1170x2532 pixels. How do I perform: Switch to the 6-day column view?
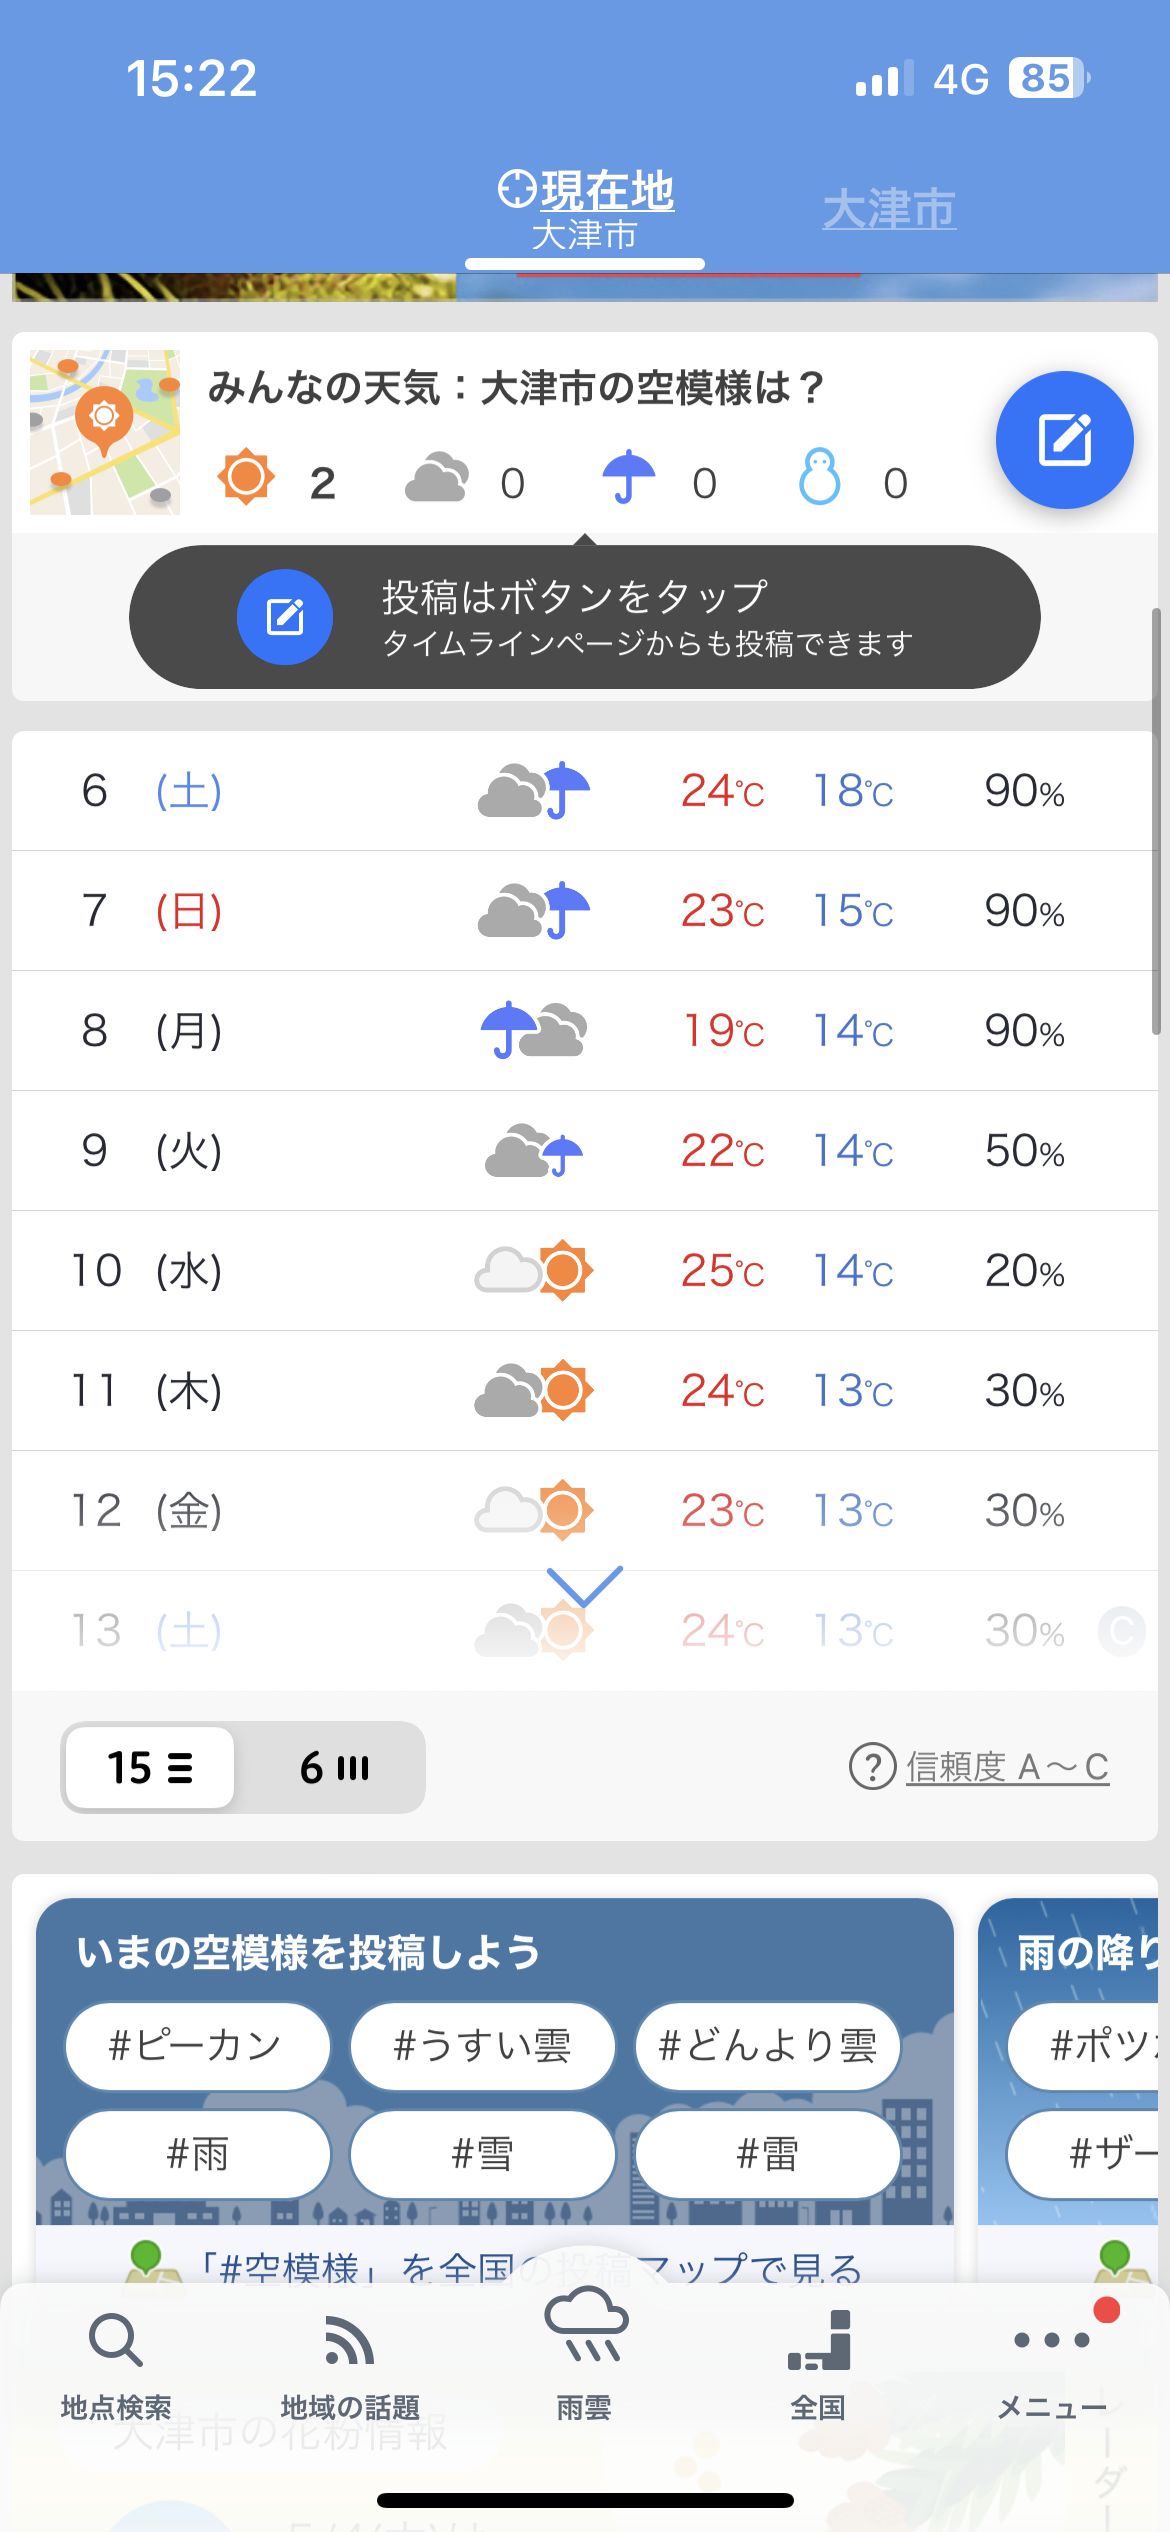click(334, 1768)
